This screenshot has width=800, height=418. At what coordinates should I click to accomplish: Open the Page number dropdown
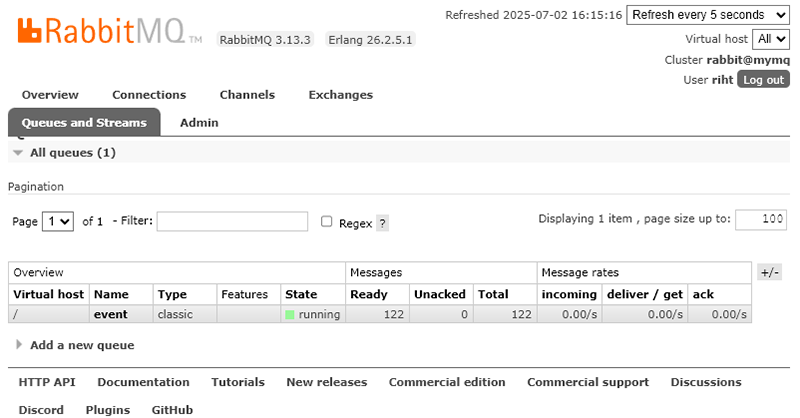point(59,222)
